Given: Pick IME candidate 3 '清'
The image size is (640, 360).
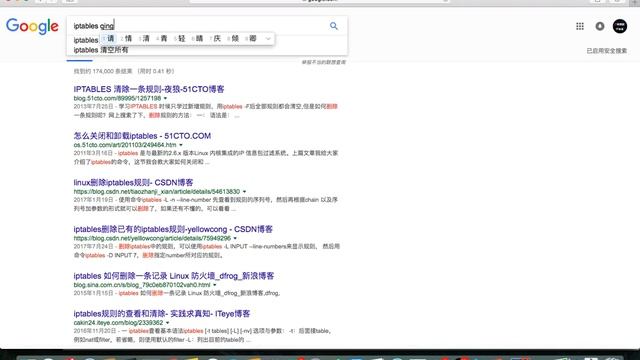Looking at the screenshot, I should [144, 39].
